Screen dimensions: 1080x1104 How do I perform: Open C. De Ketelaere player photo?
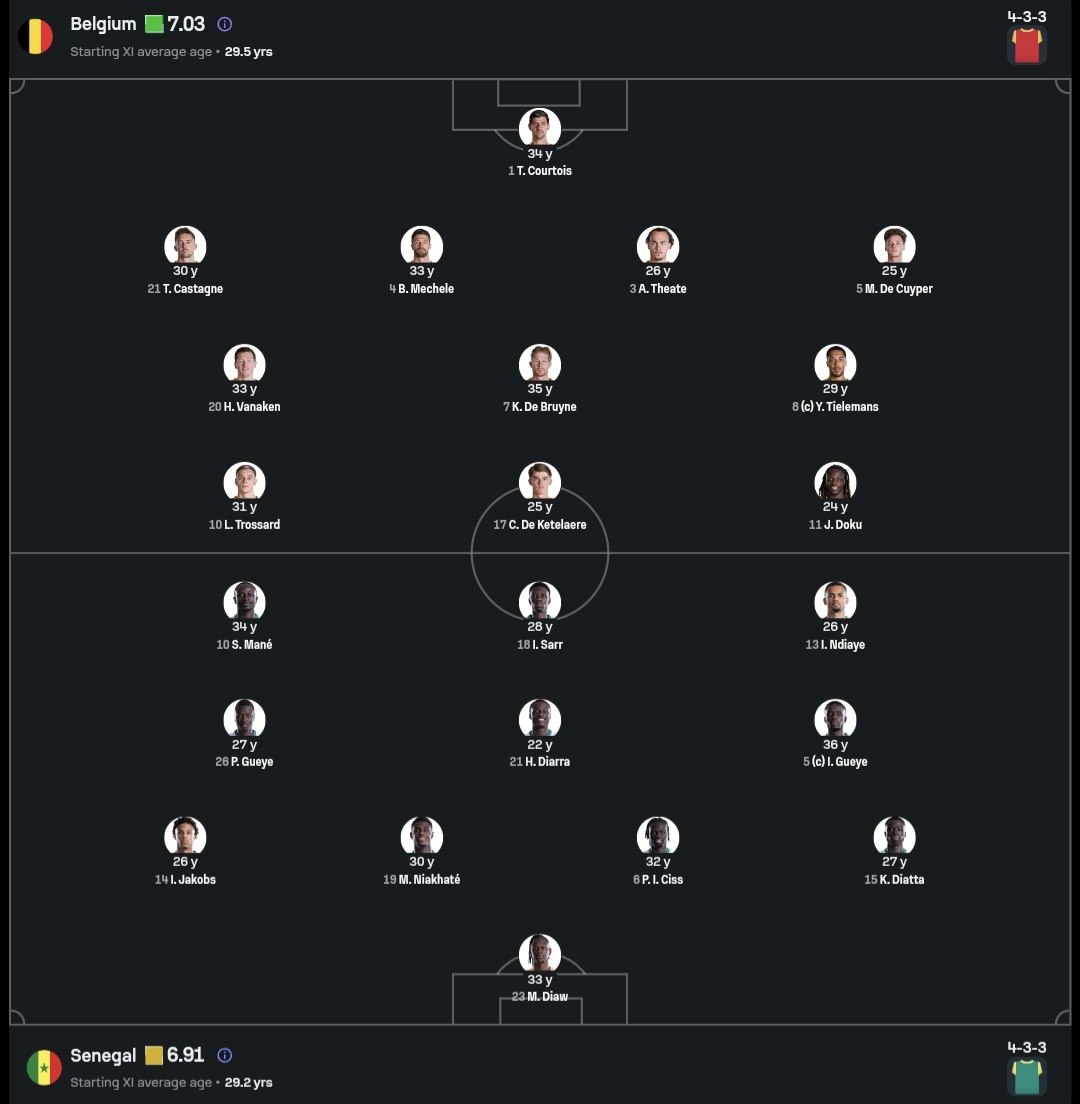tap(540, 483)
